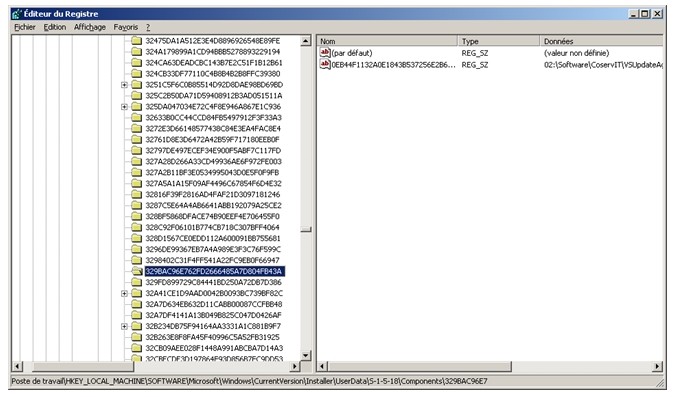Viewport: 676px width, 397px height.
Task: Click folder icon of key 3272E3D66148
Action: [137, 129]
